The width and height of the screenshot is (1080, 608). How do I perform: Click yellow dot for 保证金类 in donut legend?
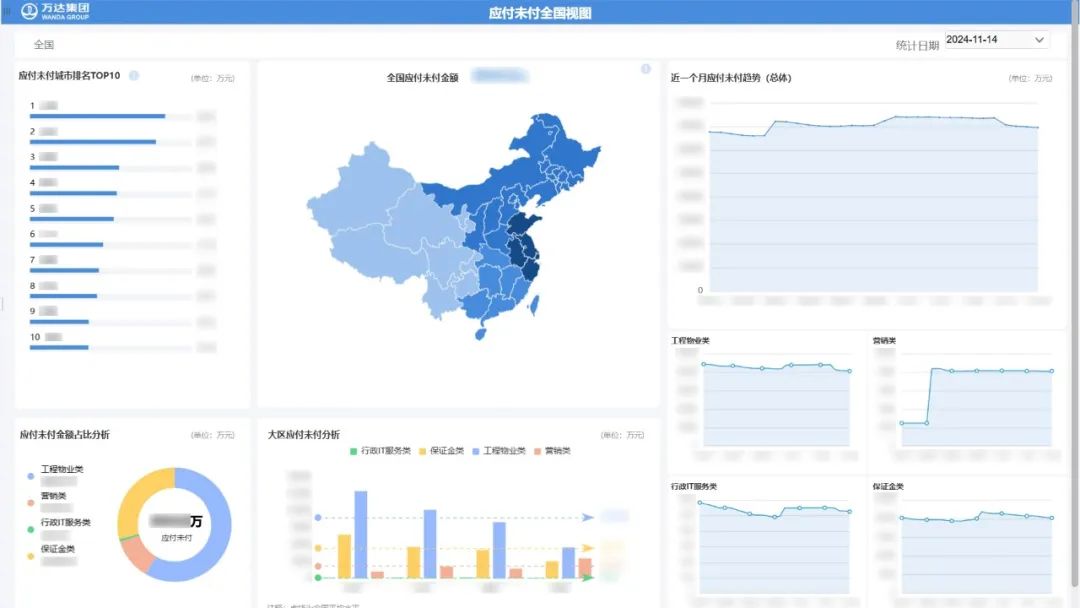(x=31, y=556)
